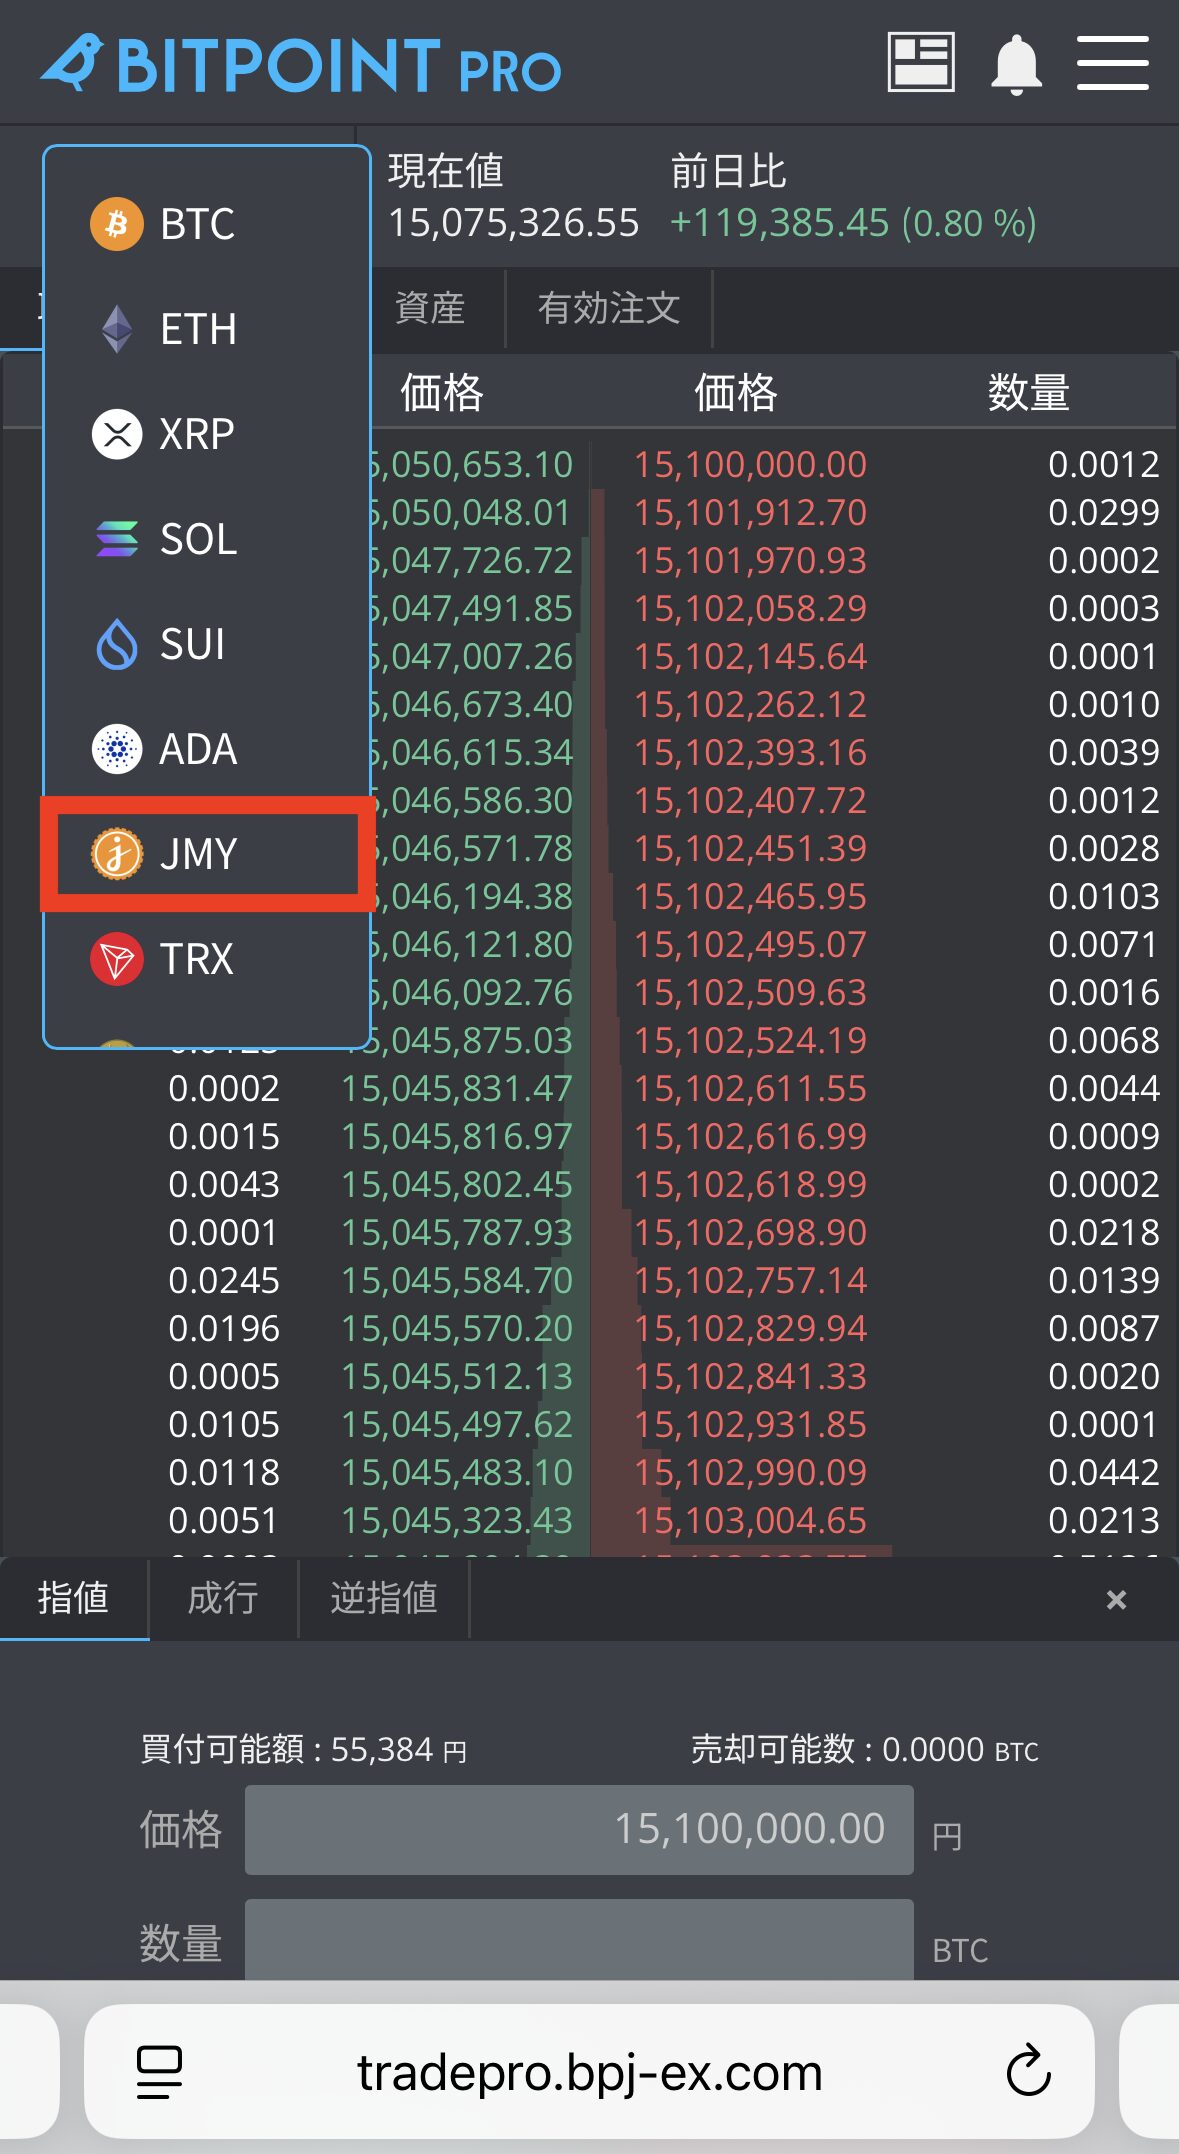Choose JMY from the currency list

tap(207, 854)
